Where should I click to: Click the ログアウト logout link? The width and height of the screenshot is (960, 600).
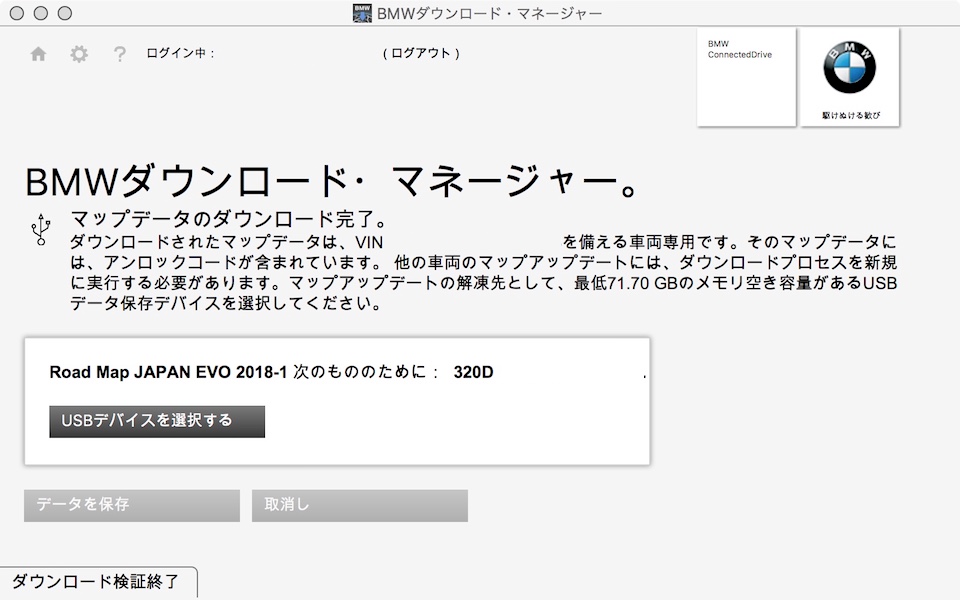click(x=421, y=53)
